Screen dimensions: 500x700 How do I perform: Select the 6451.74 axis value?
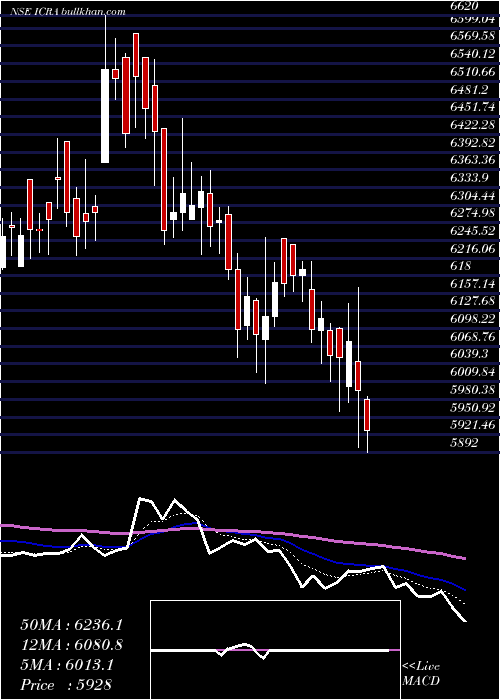(473, 107)
